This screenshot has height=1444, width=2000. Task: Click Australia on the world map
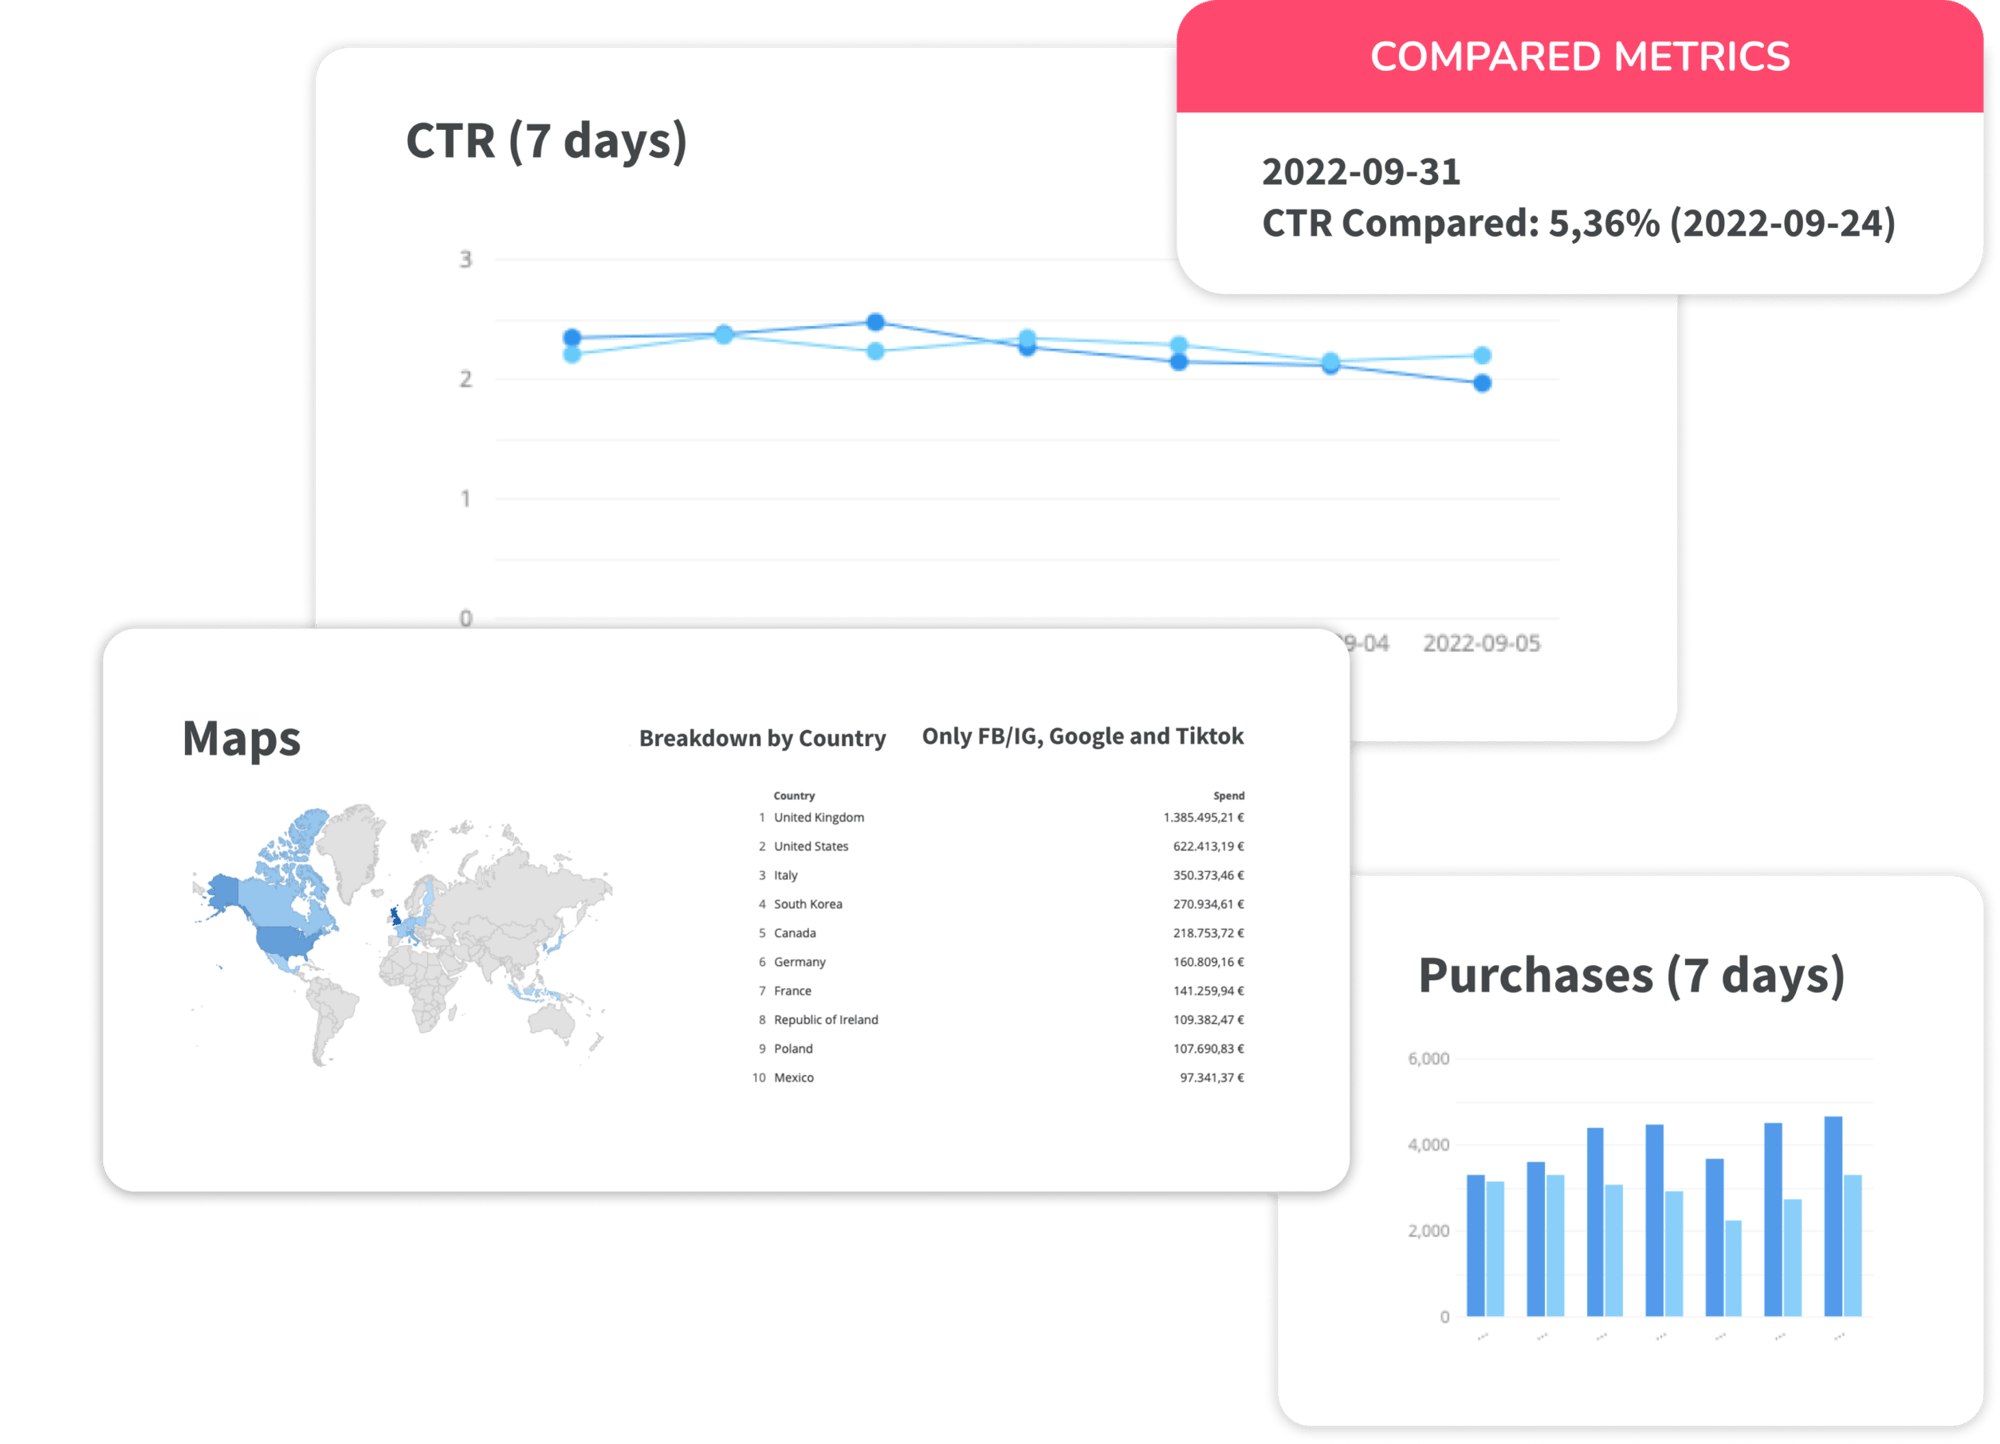pyautogui.click(x=551, y=1020)
